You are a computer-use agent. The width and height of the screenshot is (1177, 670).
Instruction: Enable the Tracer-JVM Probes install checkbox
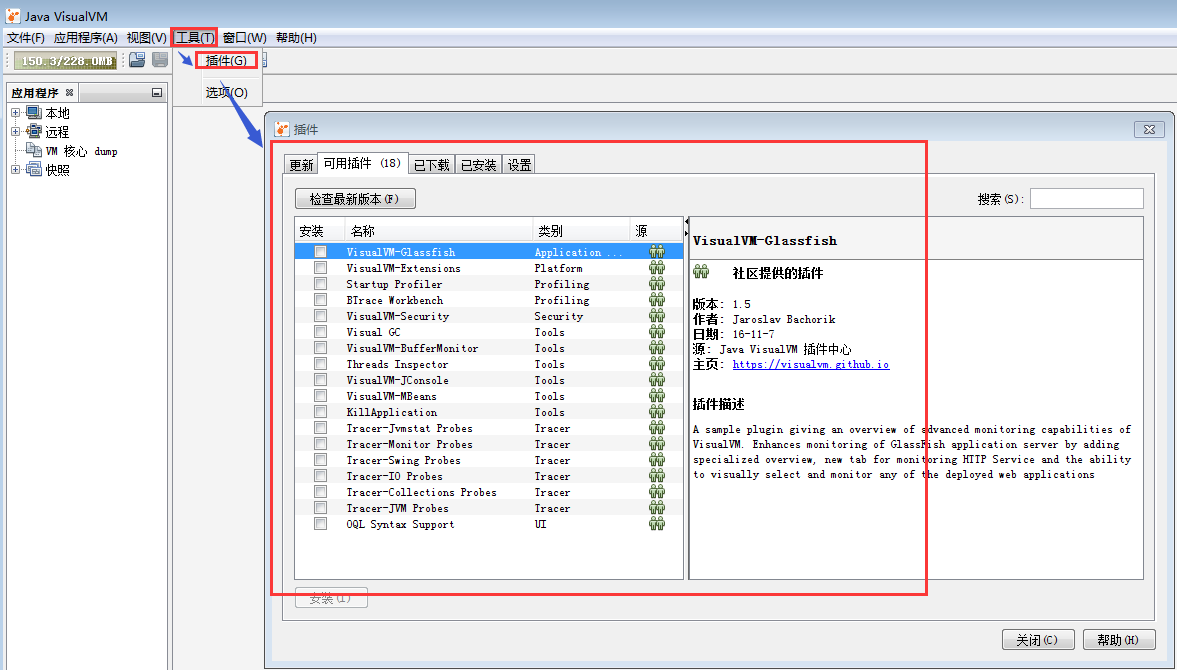(x=320, y=508)
